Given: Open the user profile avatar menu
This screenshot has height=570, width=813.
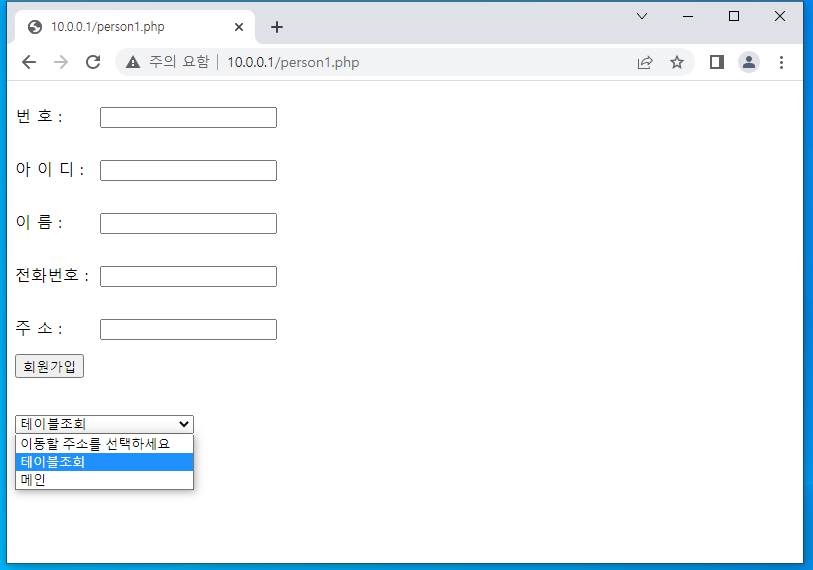Looking at the screenshot, I should pyautogui.click(x=749, y=62).
